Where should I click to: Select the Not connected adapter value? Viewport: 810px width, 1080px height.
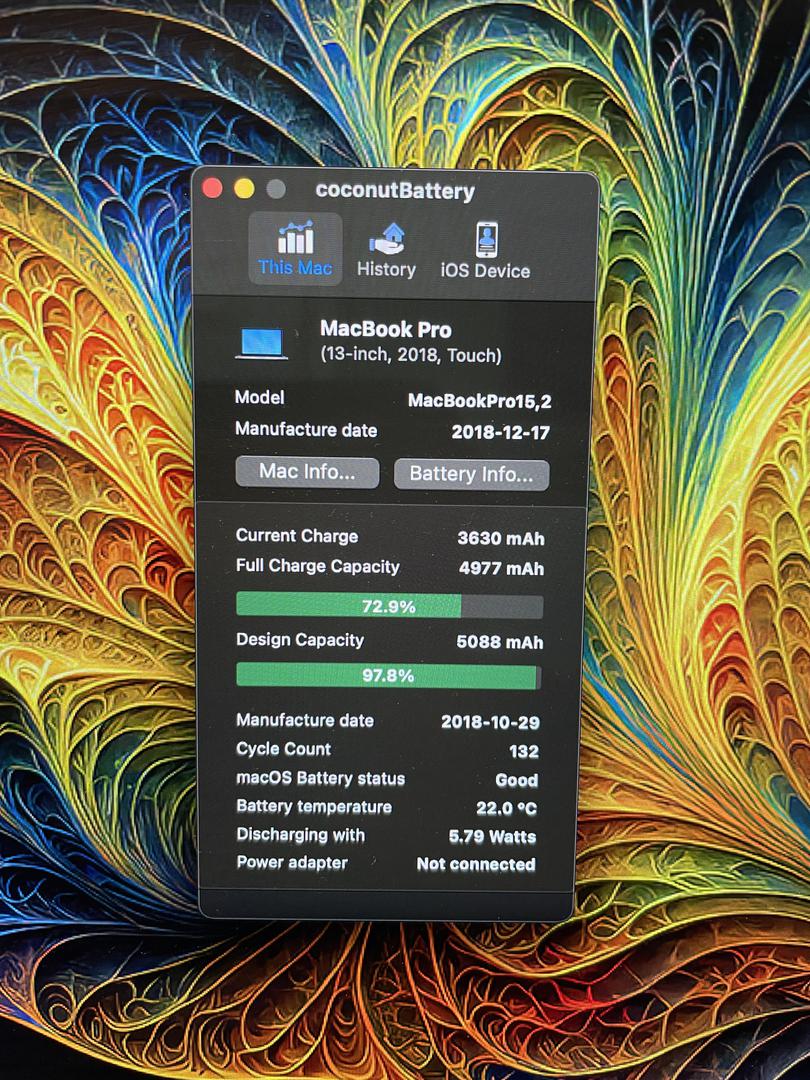tap(476, 864)
